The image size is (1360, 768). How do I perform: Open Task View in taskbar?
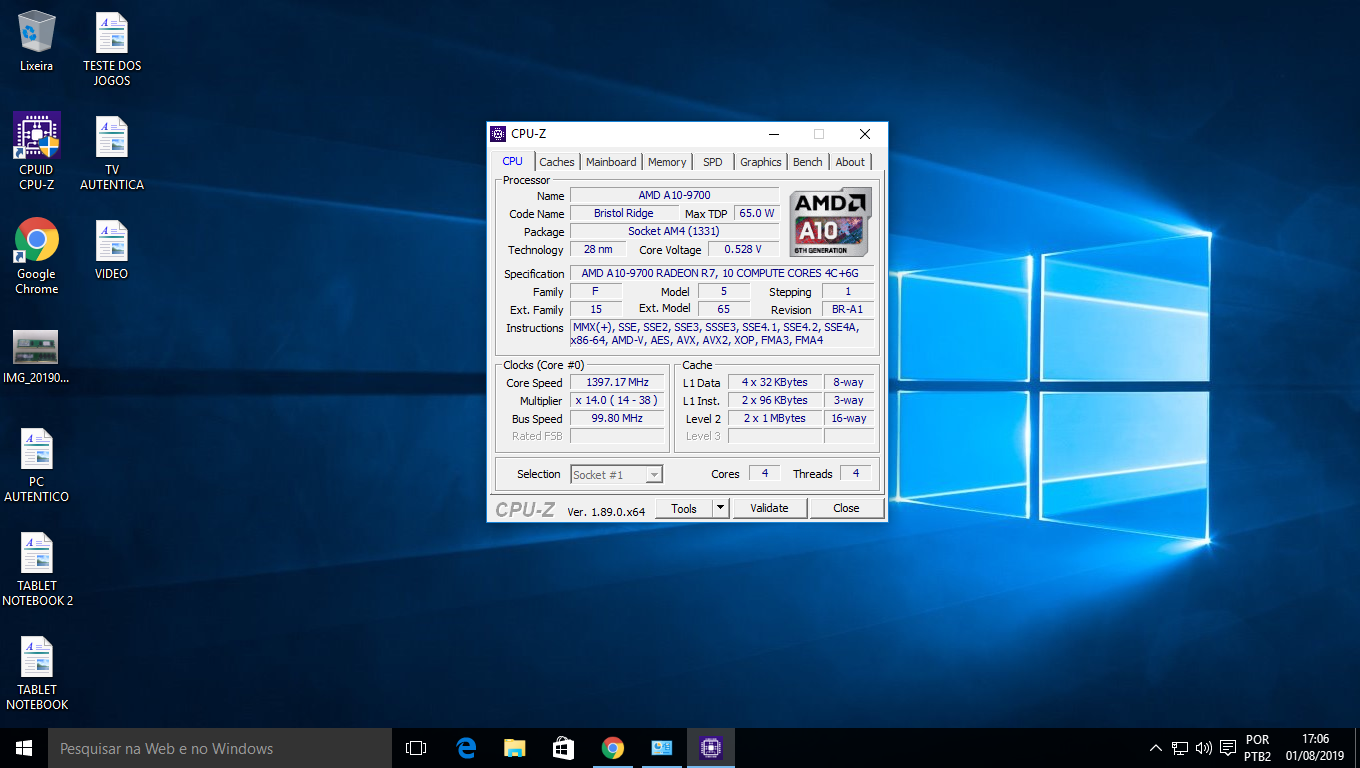click(x=416, y=748)
